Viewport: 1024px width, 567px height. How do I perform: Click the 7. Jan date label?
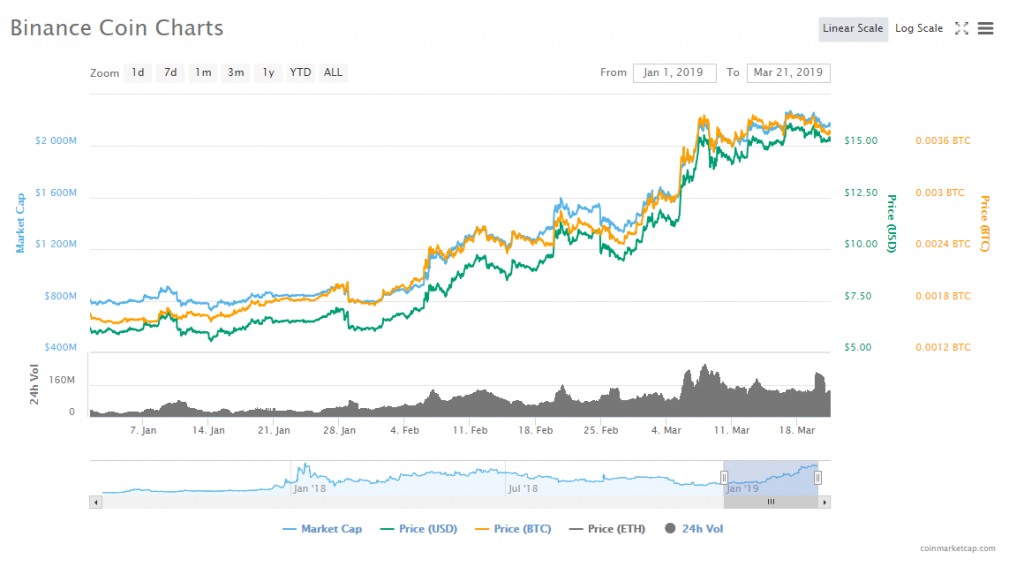(143, 430)
